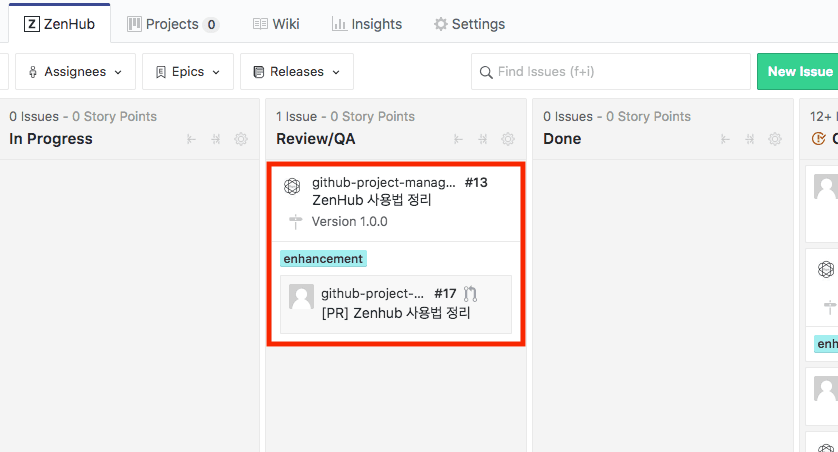The image size is (838, 452).
Task: Open In Progress pipeline gear settings
Action: 241,139
